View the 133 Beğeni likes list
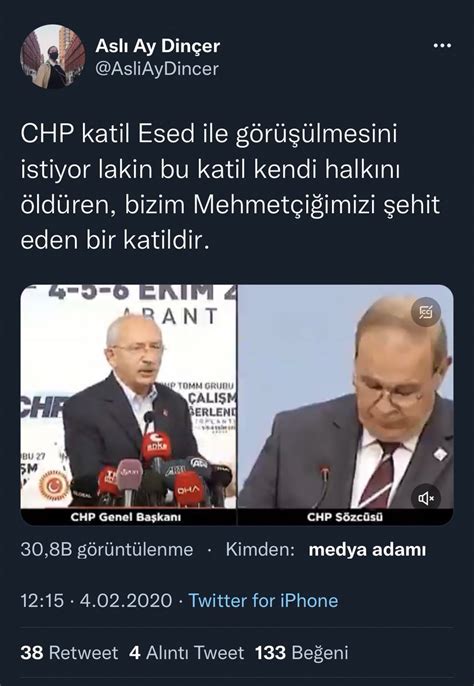This screenshot has height=686, width=474. coord(302,653)
